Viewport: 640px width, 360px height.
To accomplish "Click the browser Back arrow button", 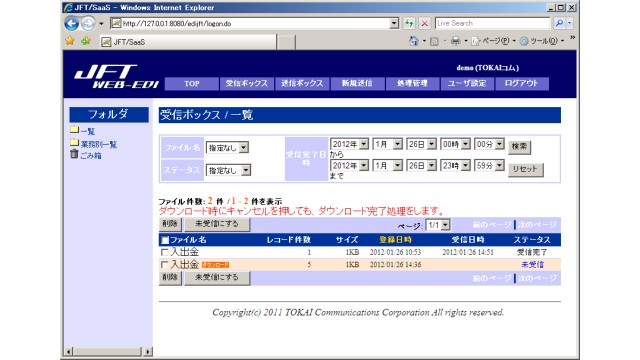I will [x=71, y=24].
